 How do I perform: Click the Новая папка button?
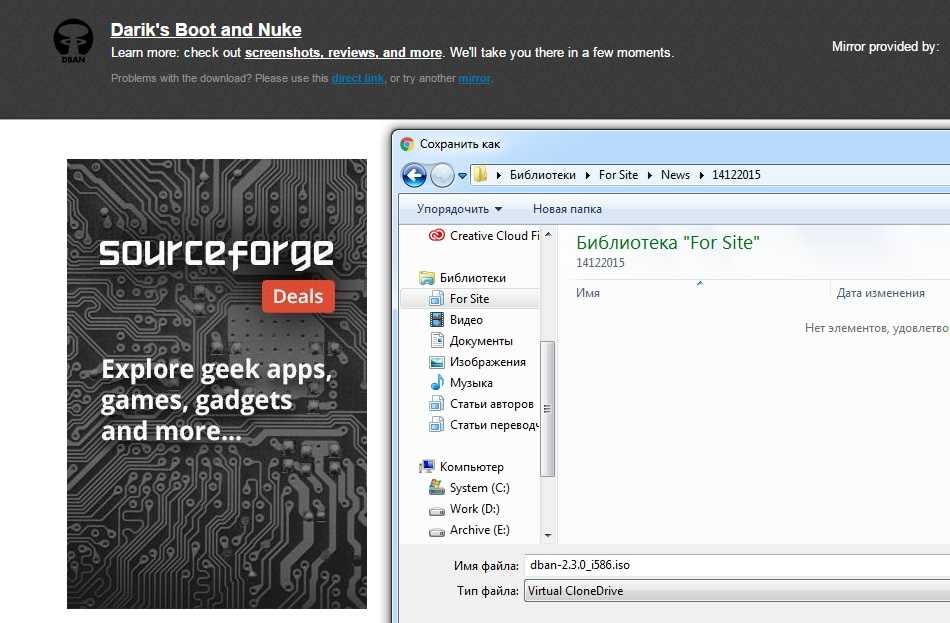point(567,209)
